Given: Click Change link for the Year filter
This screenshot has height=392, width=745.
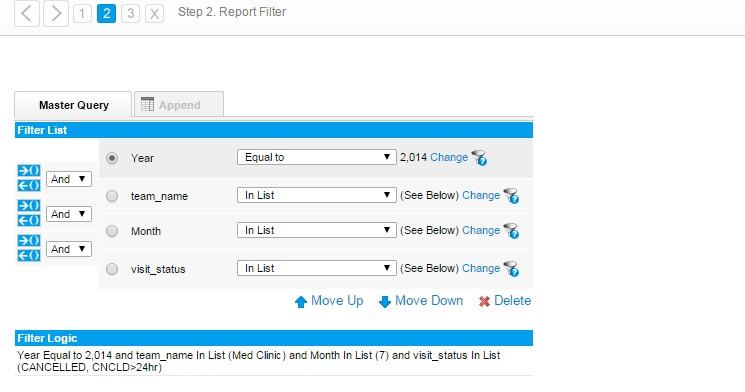Looking at the screenshot, I should click(x=449, y=157).
